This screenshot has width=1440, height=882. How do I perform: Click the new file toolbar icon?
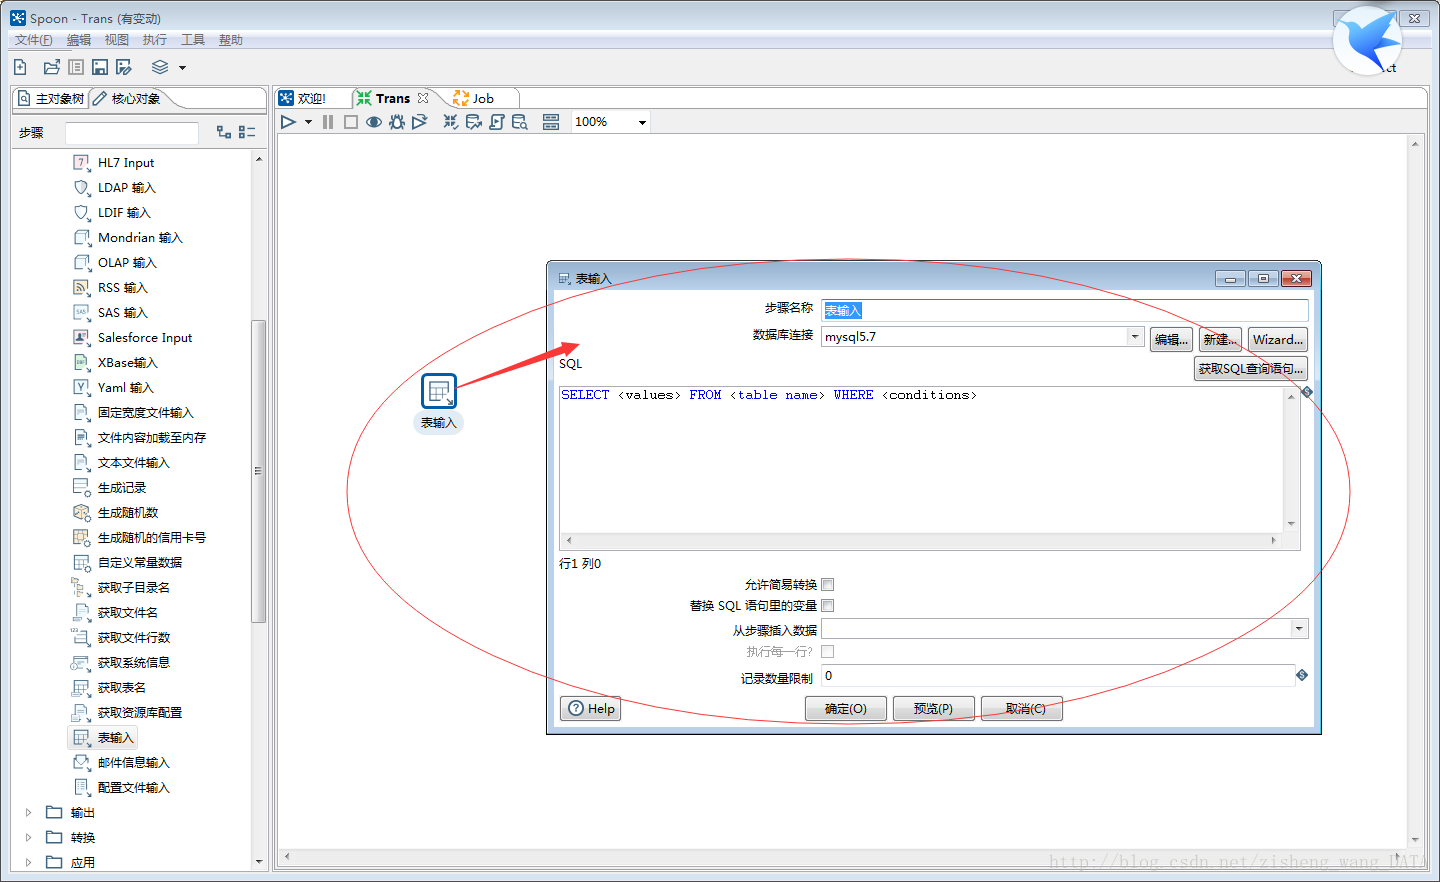20,67
